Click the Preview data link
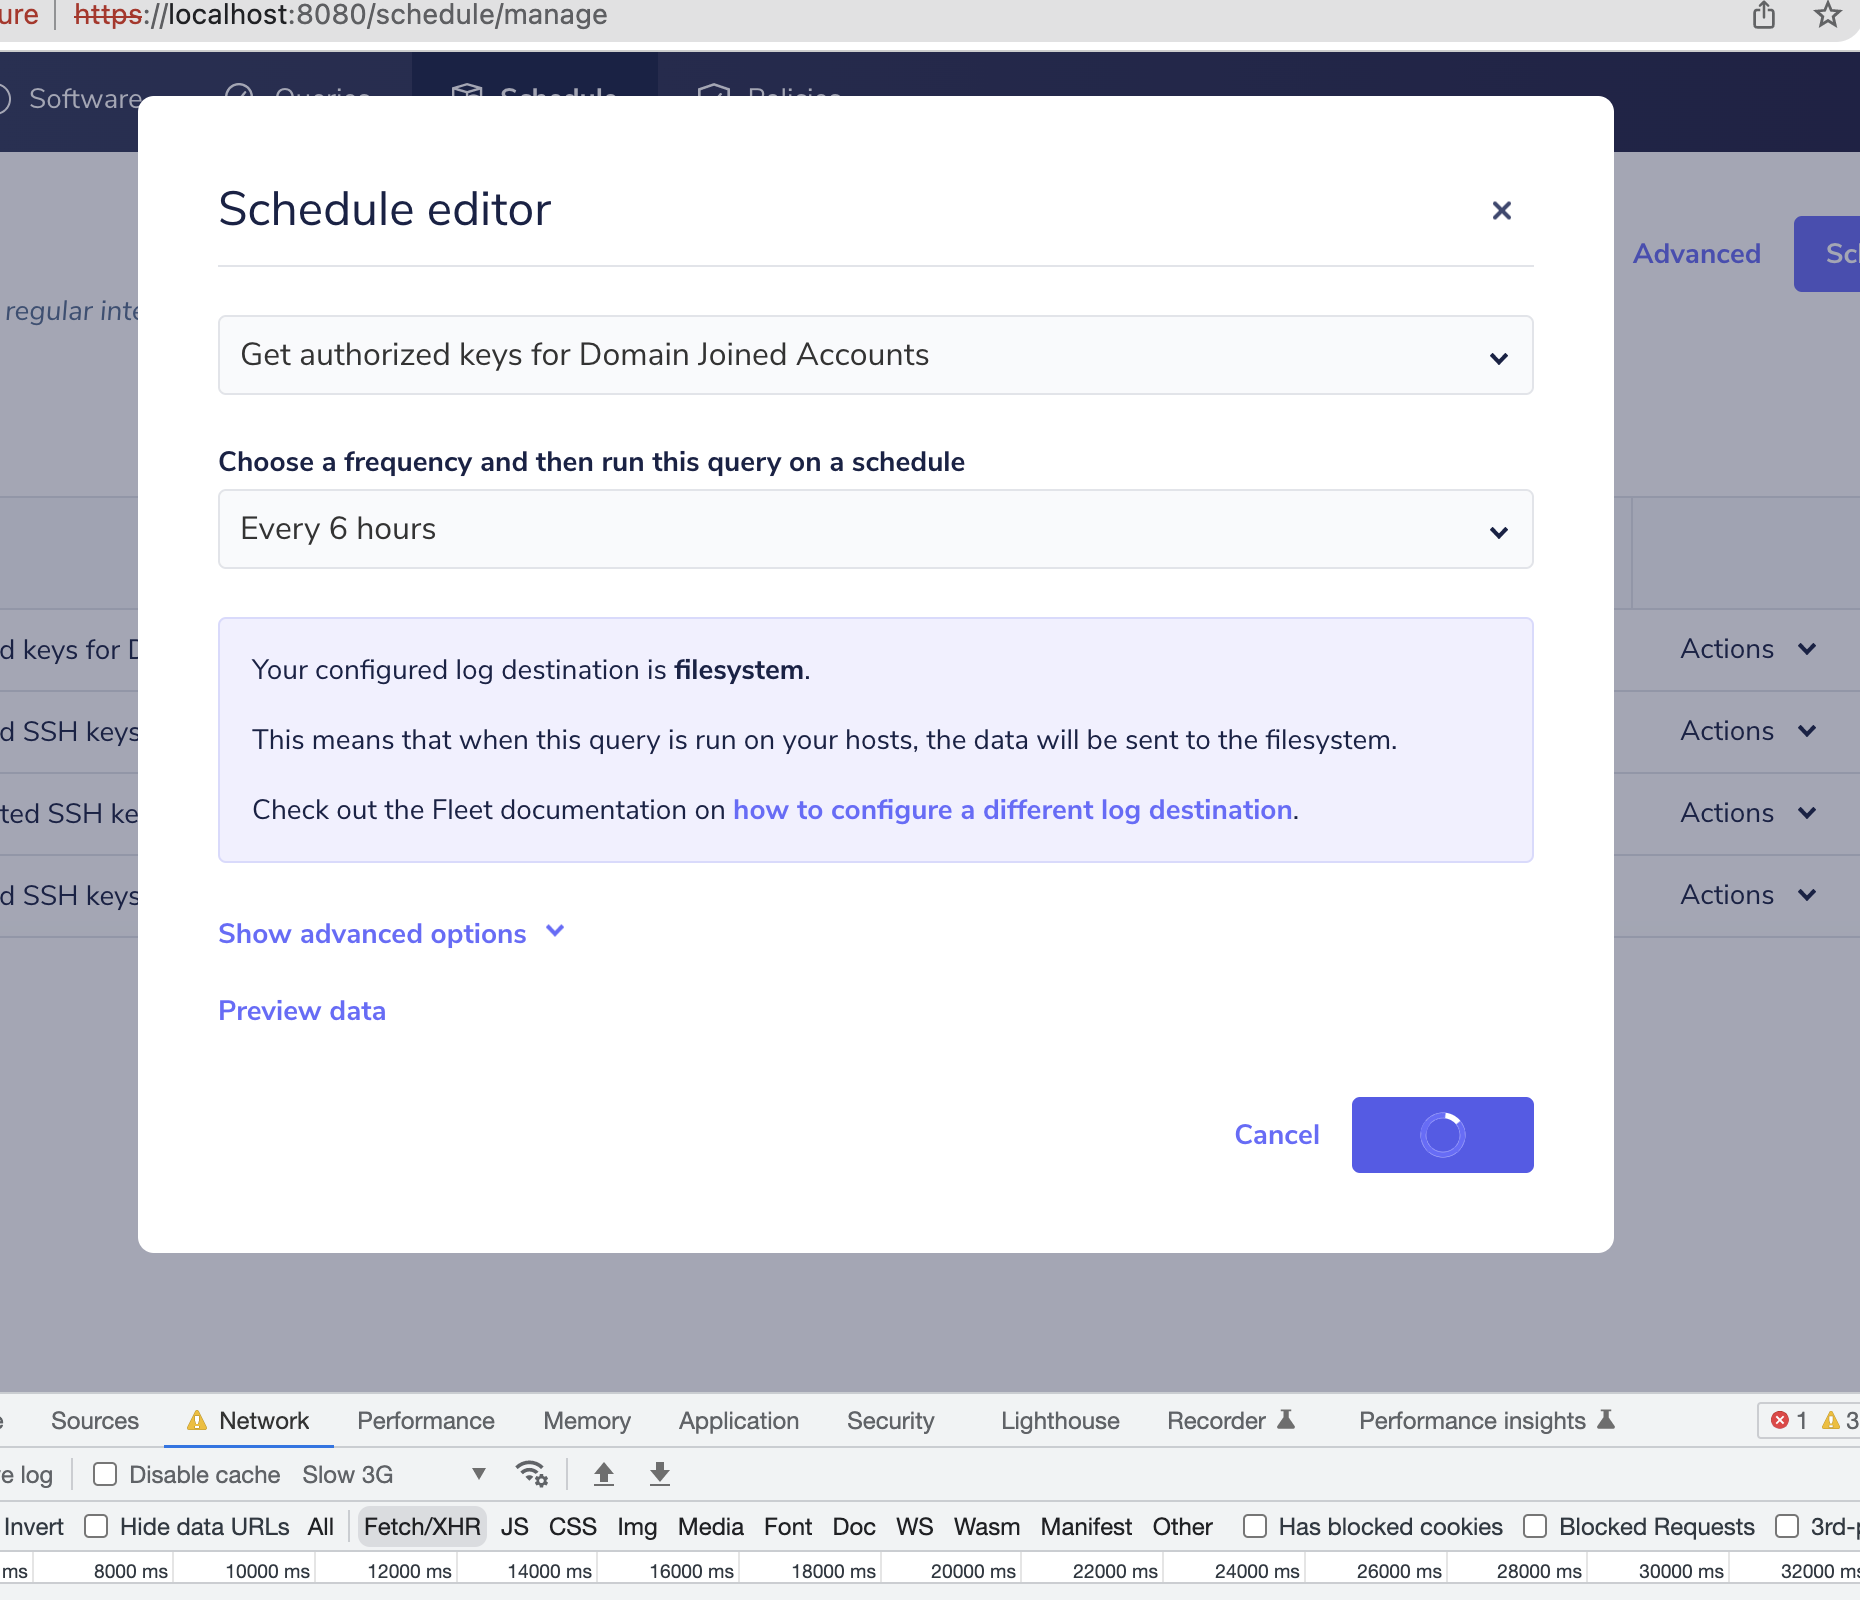 coord(302,1011)
